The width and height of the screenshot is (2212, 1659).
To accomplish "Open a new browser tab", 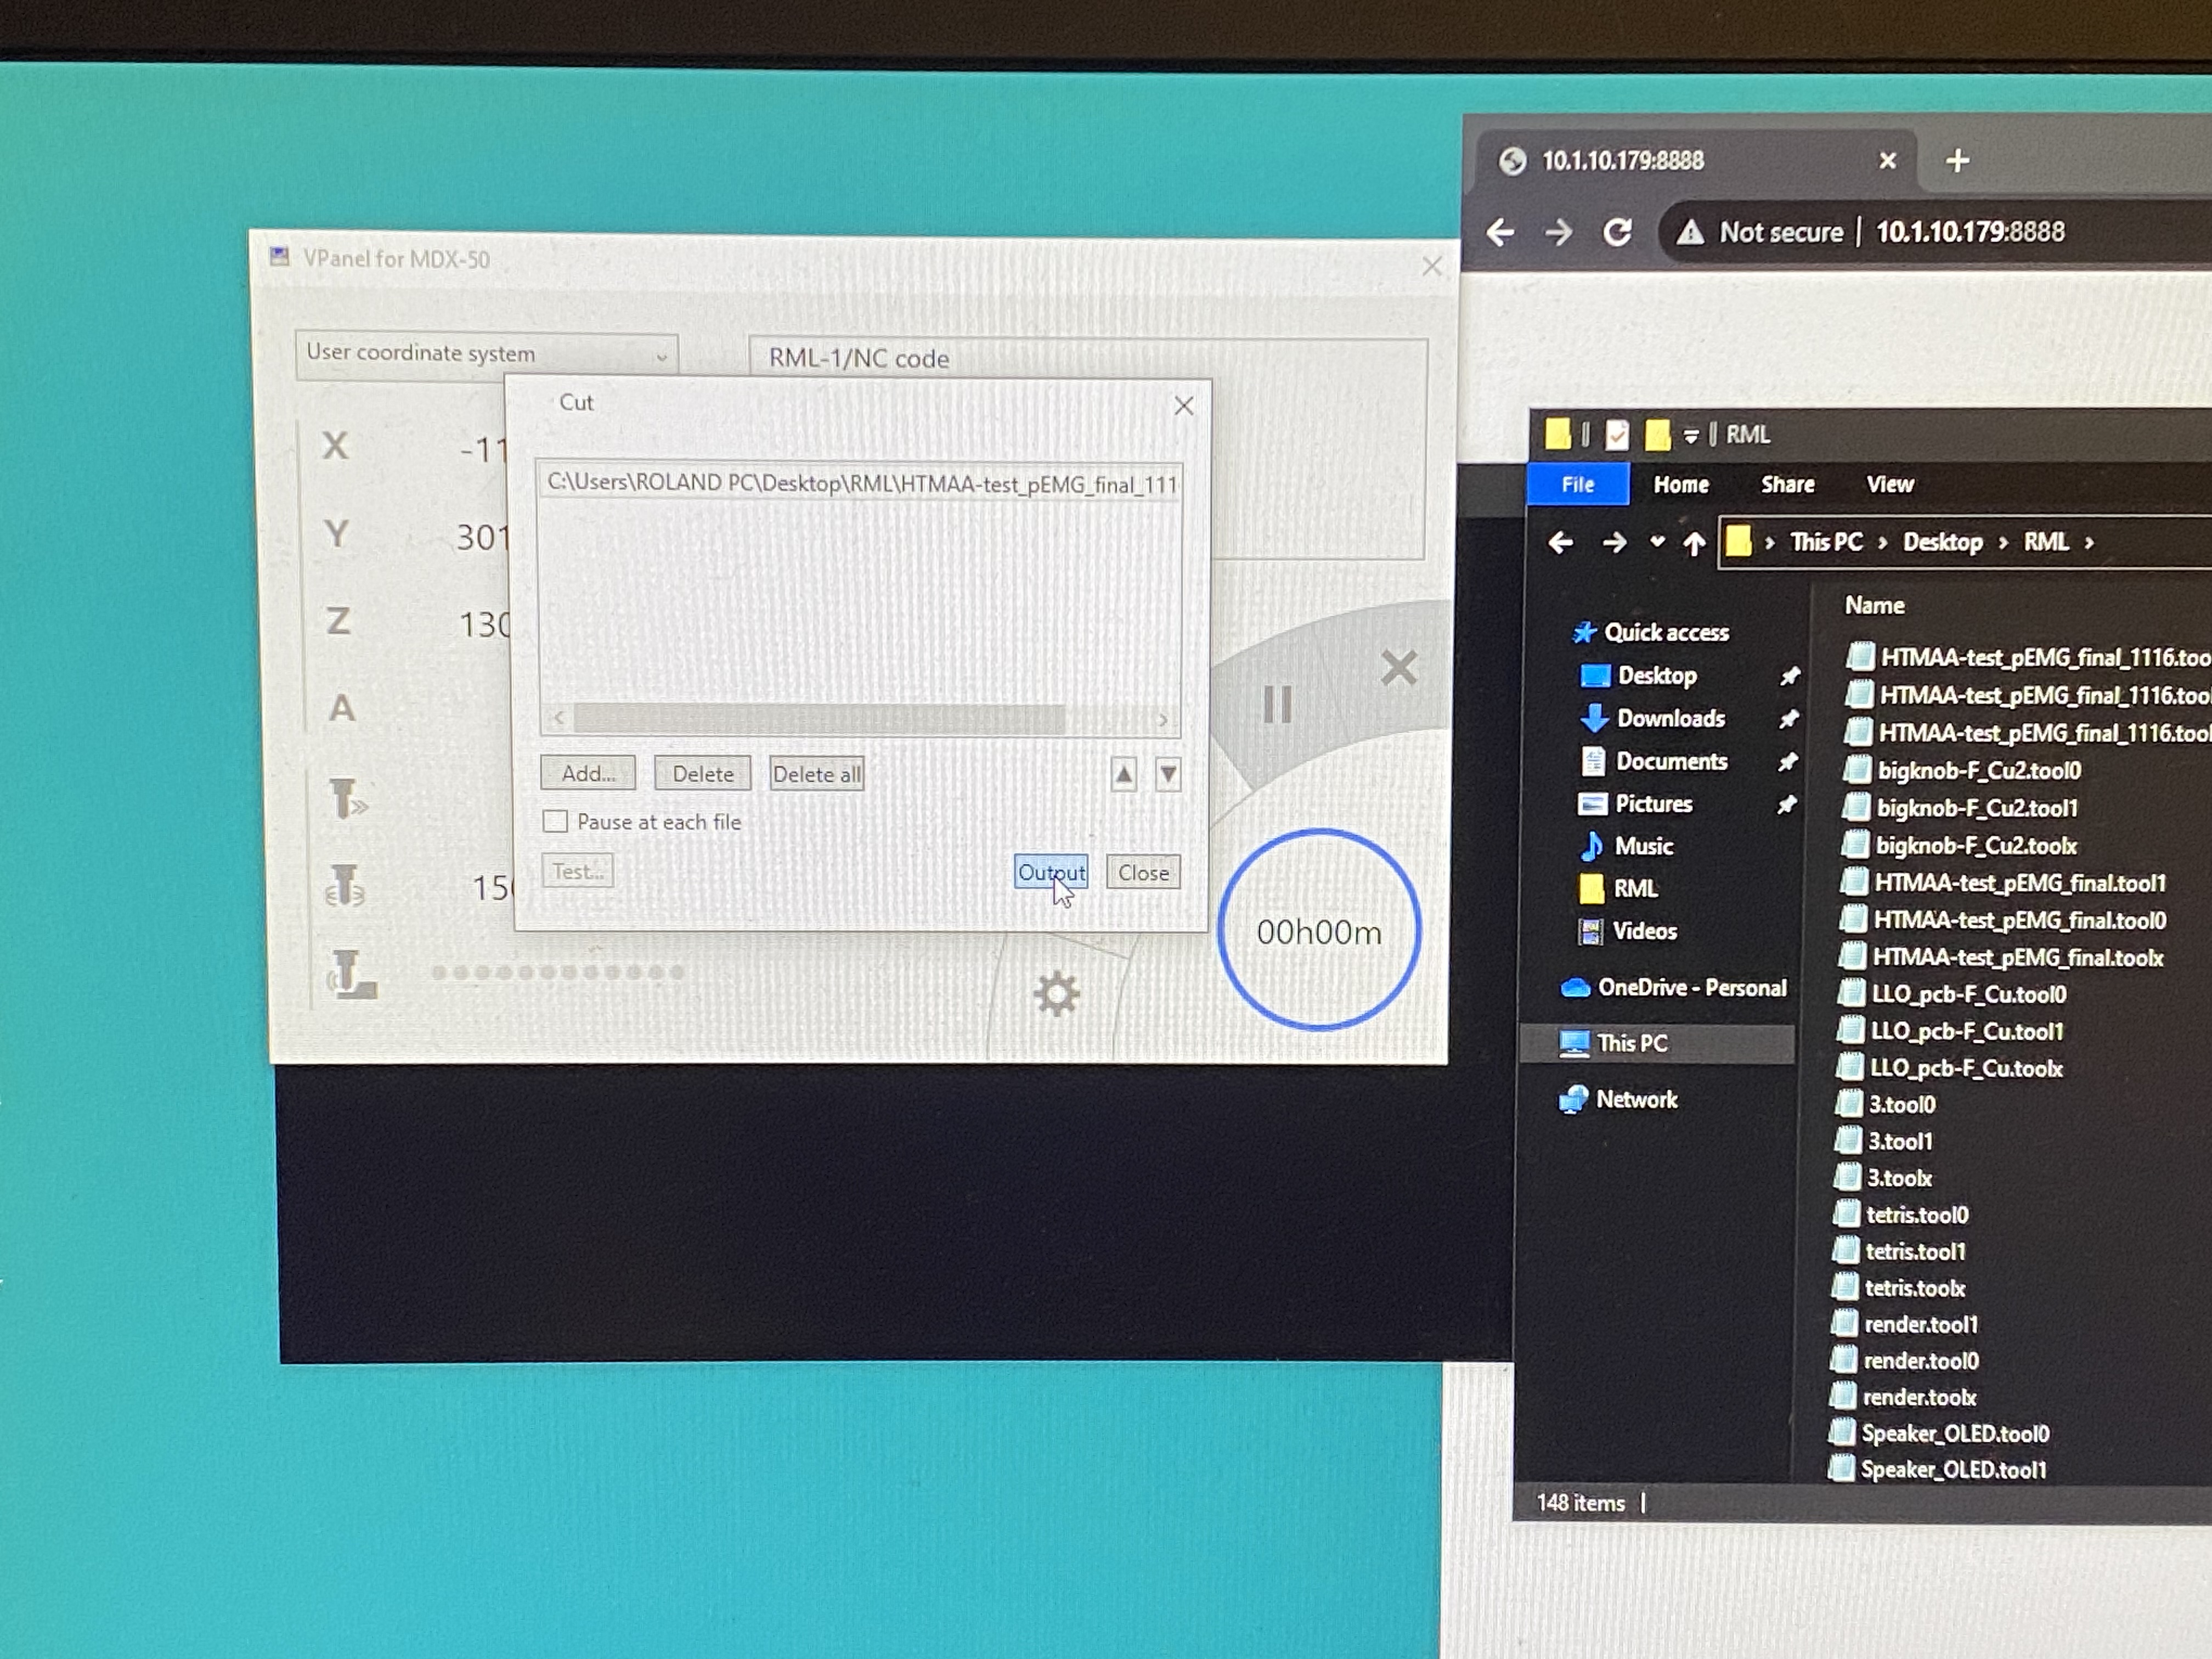I will [x=1957, y=160].
